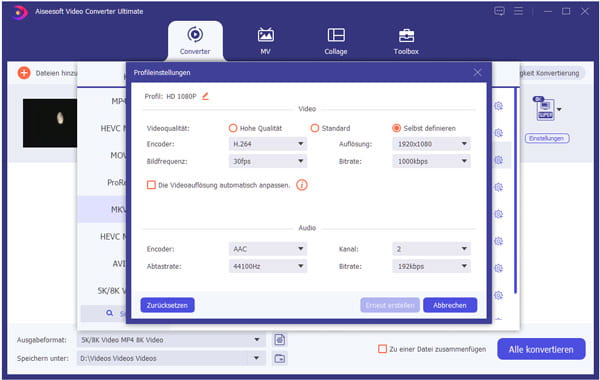
Task: Select the MP4 format in list
Action: pyautogui.click(x=102, y=101)
